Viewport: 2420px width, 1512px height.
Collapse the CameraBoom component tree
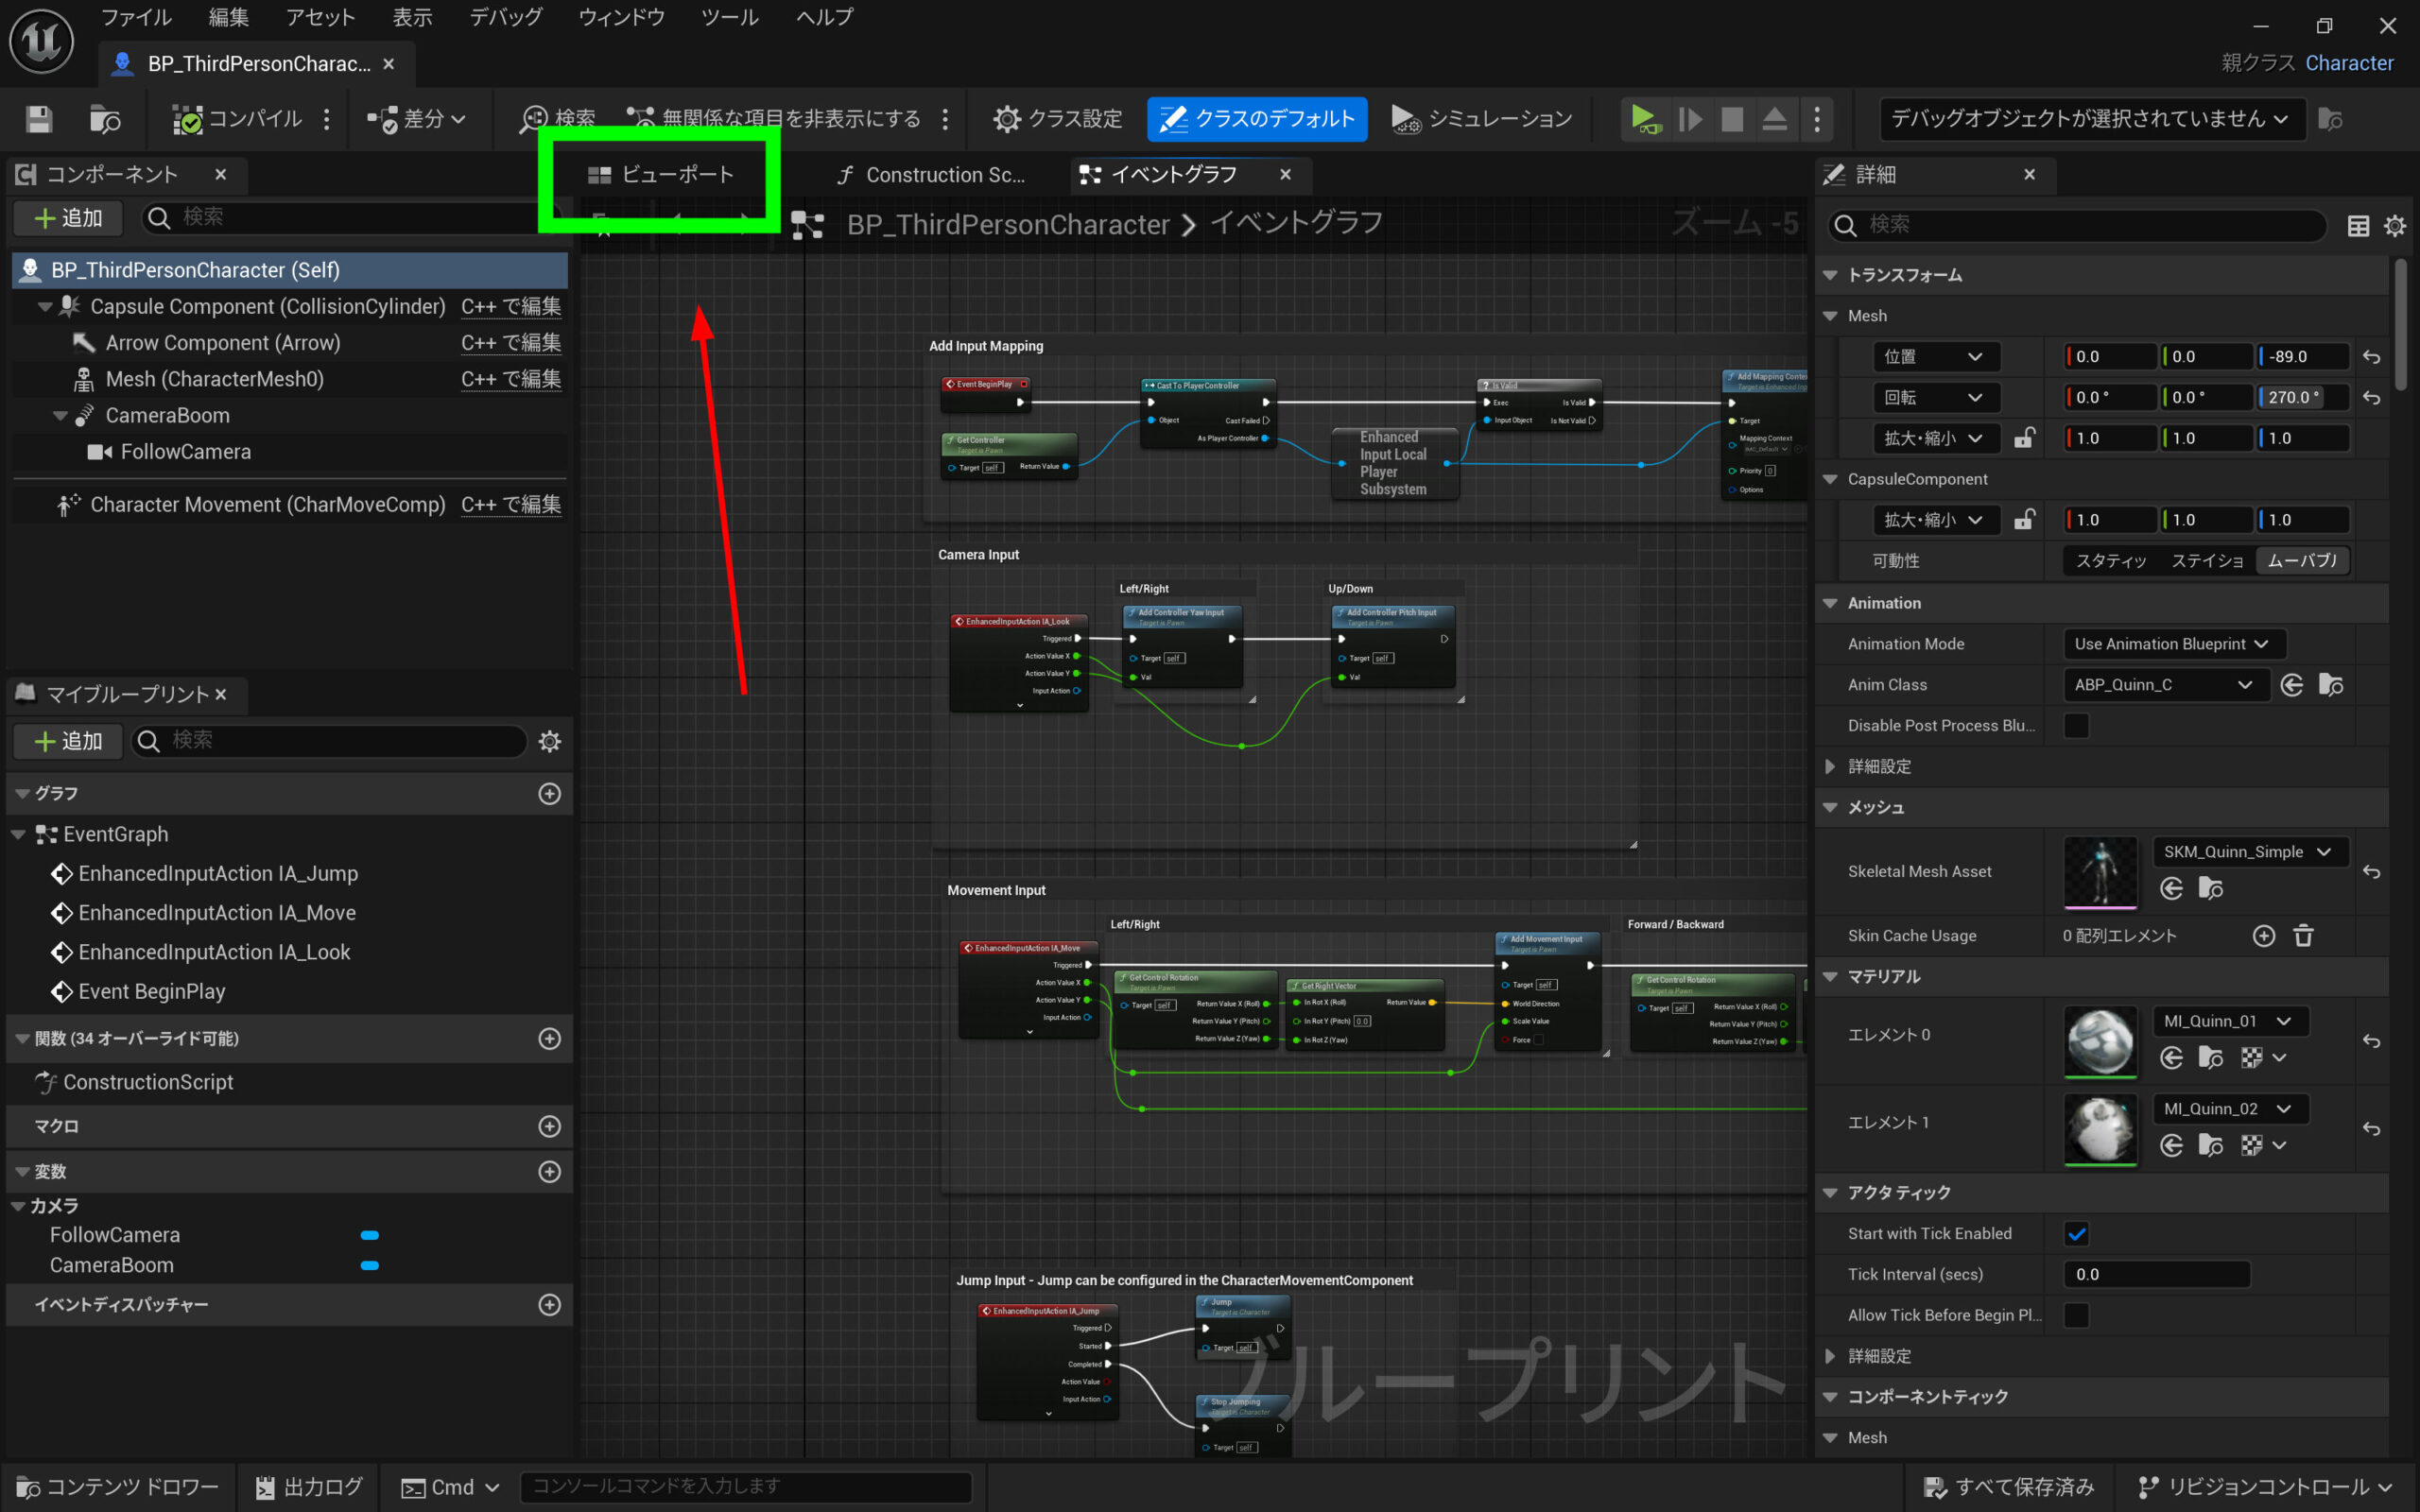coord(60,416)
